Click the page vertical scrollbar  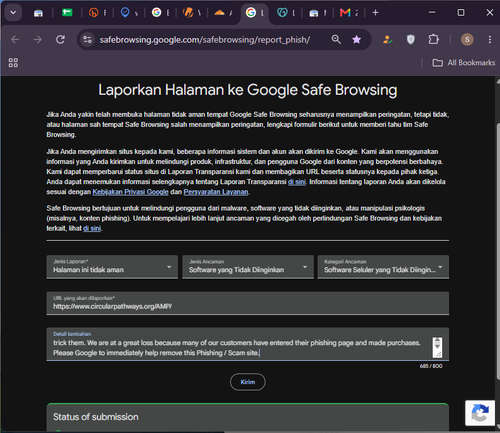coord(498,250)
